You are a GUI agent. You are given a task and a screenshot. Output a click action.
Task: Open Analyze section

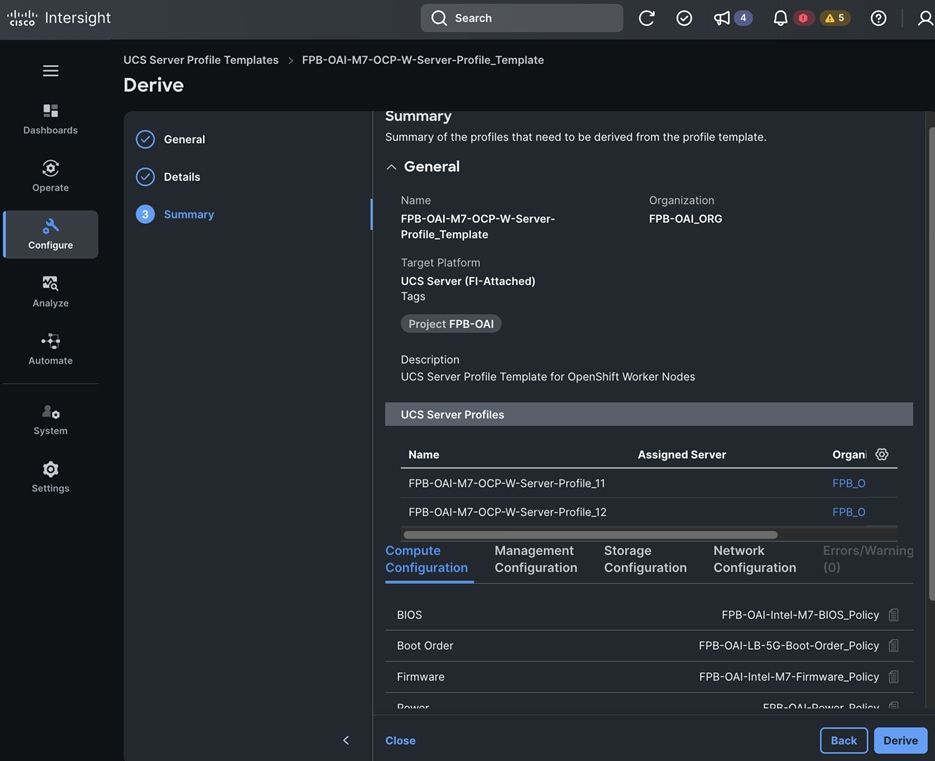[x=51, y=292]
